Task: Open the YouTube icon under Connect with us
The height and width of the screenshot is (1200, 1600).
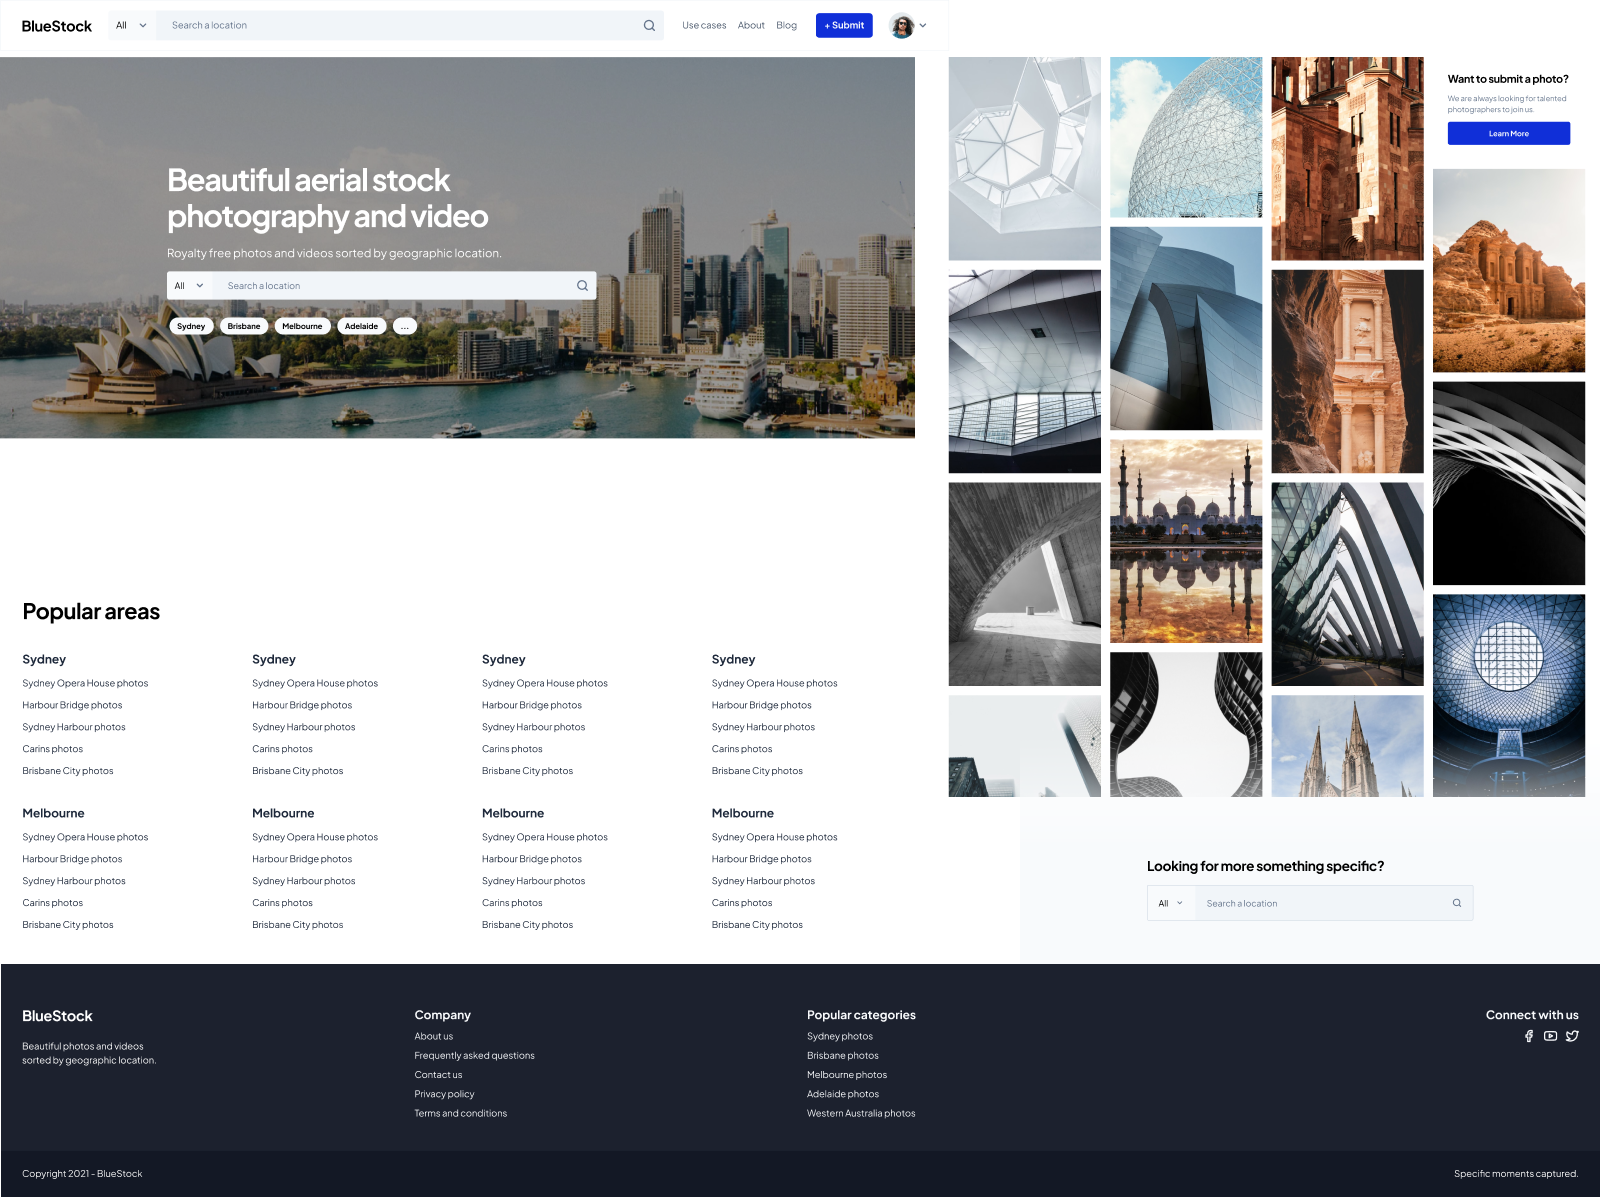Action: click(x=1550, y=1037)
